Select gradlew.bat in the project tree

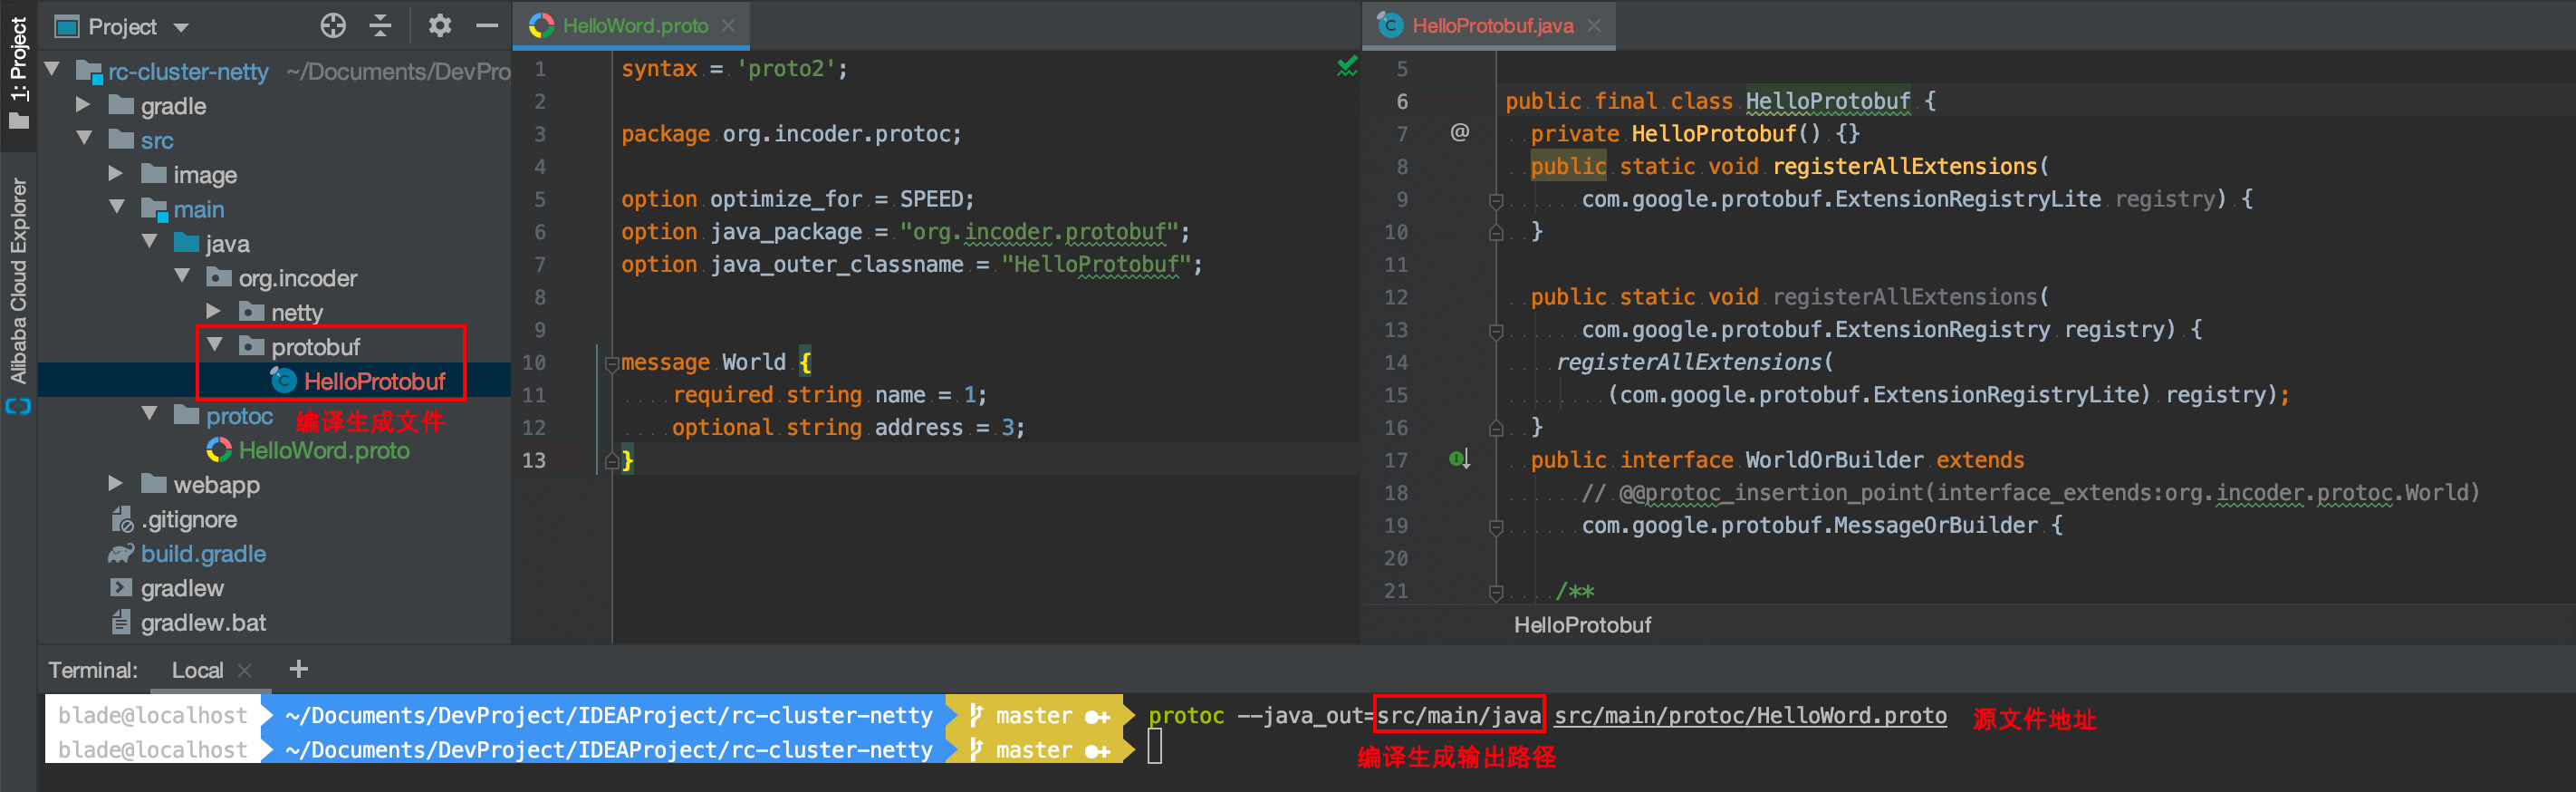click(203, 622)
